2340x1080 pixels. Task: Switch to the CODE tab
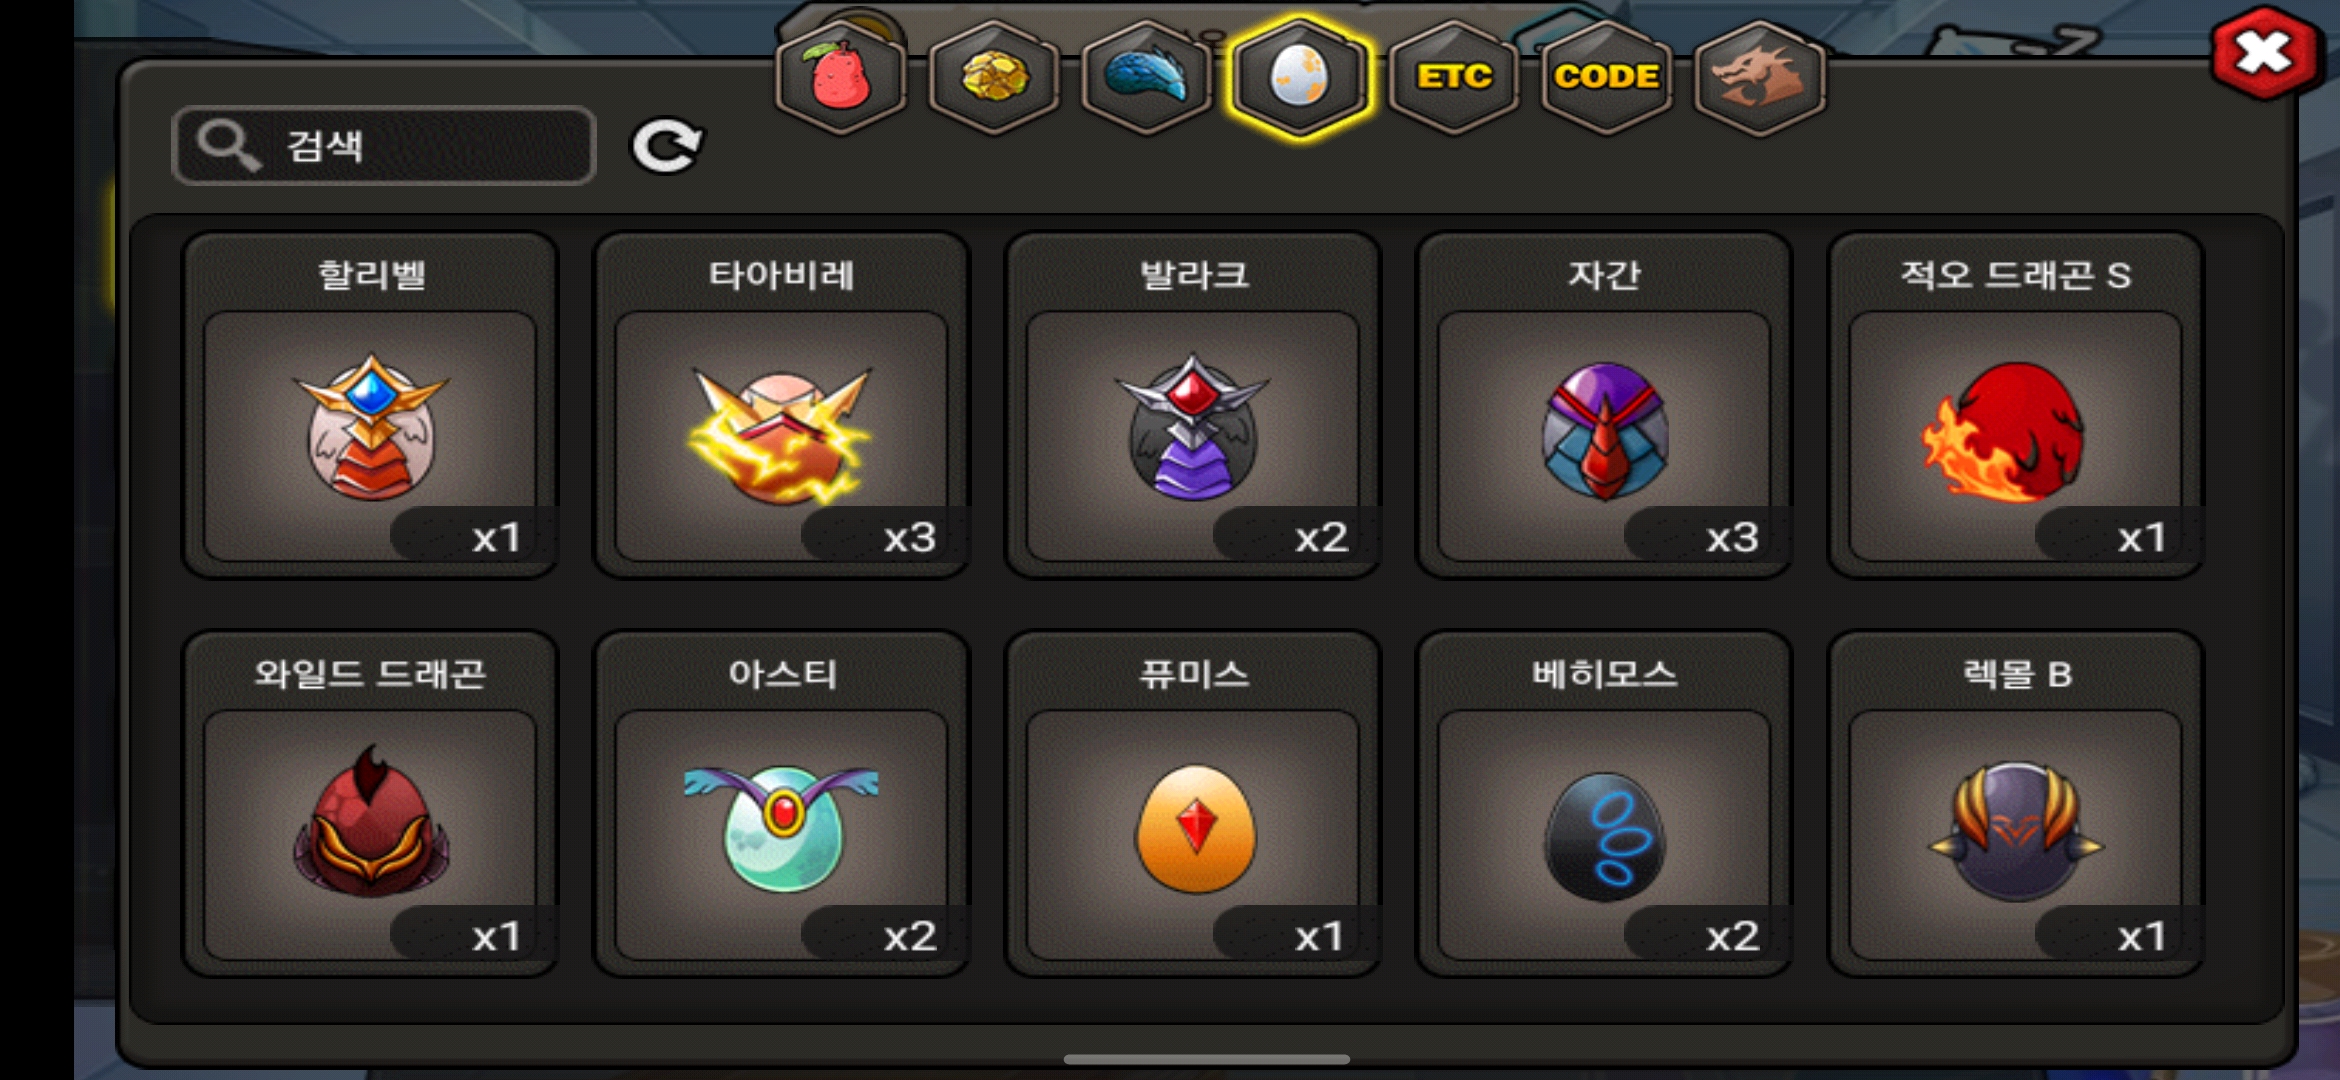1607,76
